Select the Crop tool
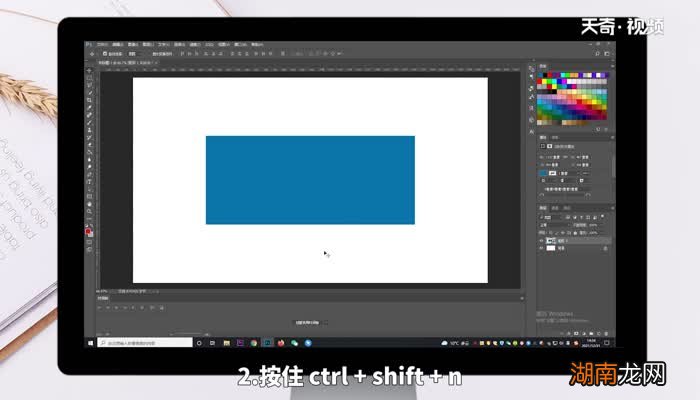Image resolution: width=700 pixels, height=400 pixels. pyautogui.click(x=89, y=101)
